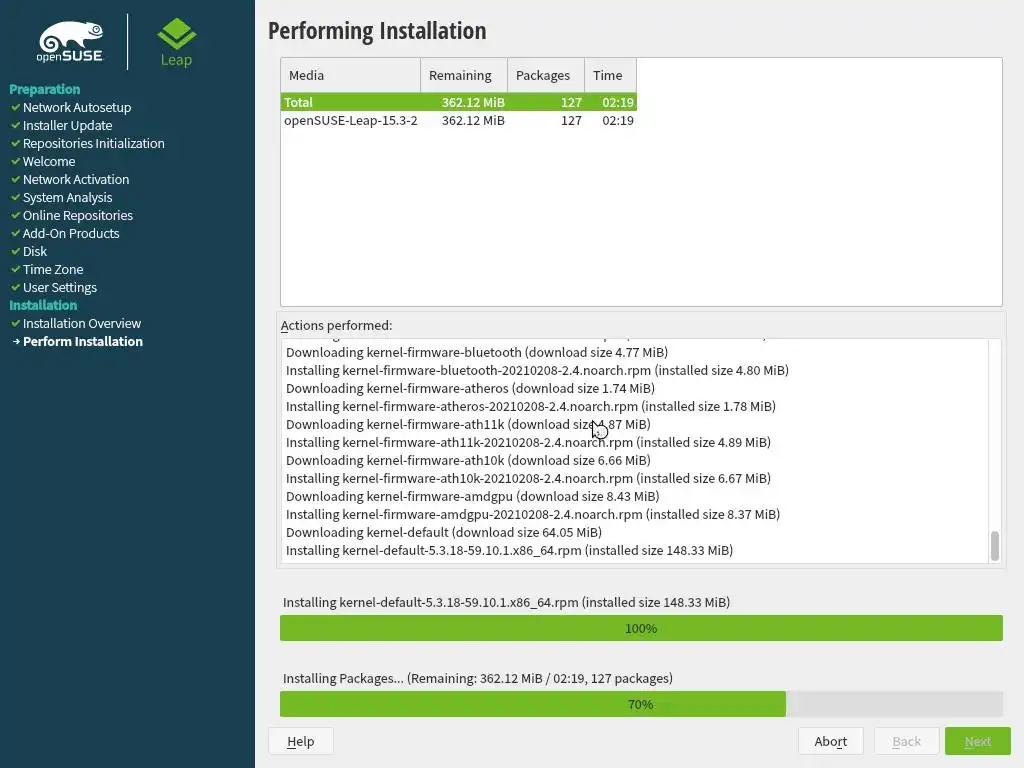The width and height of the screenshot is (1024, 768).
Task: Click the disabled Back button
Action: point(906,741)
